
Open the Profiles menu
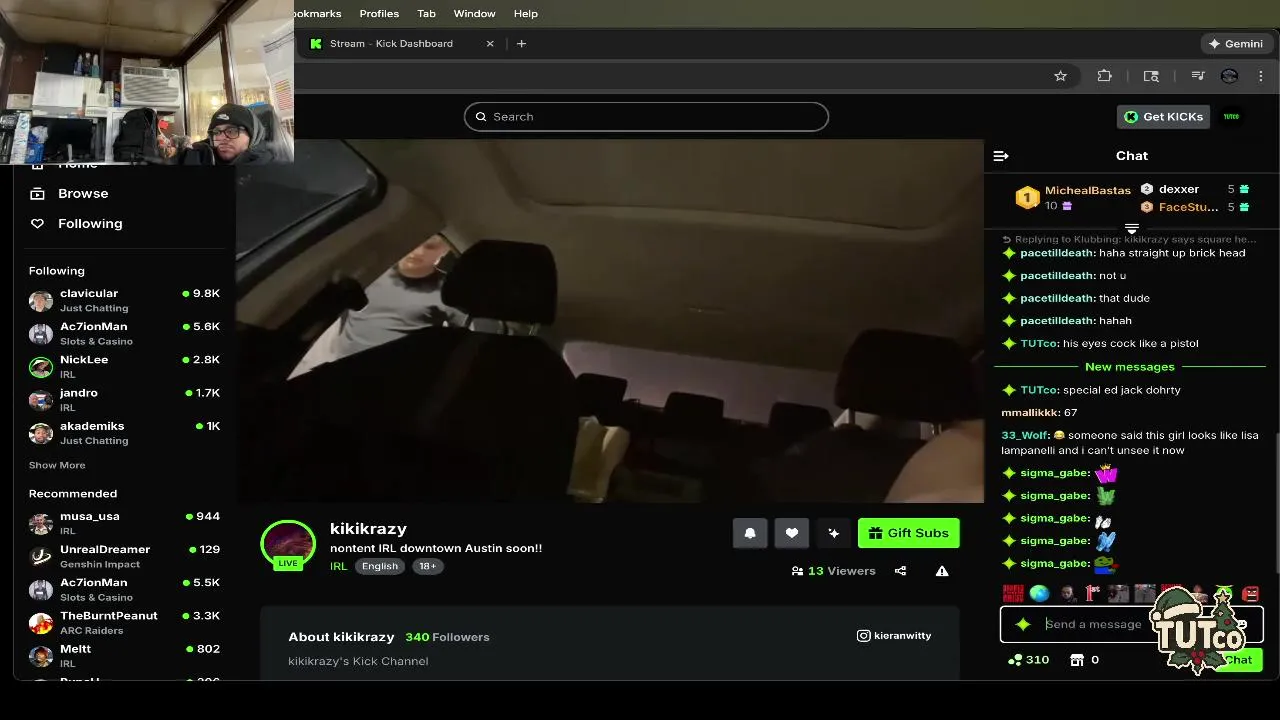tap(379, 14)
